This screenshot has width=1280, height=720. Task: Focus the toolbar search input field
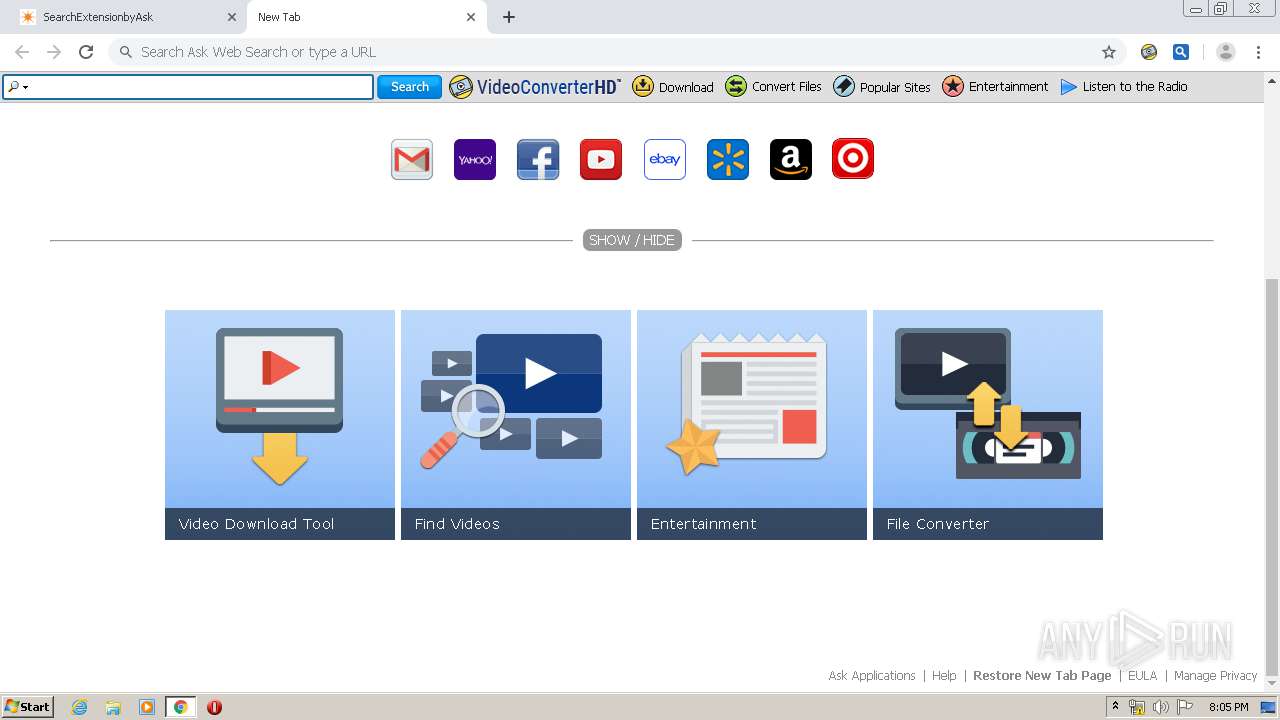(x=188, y=87)
